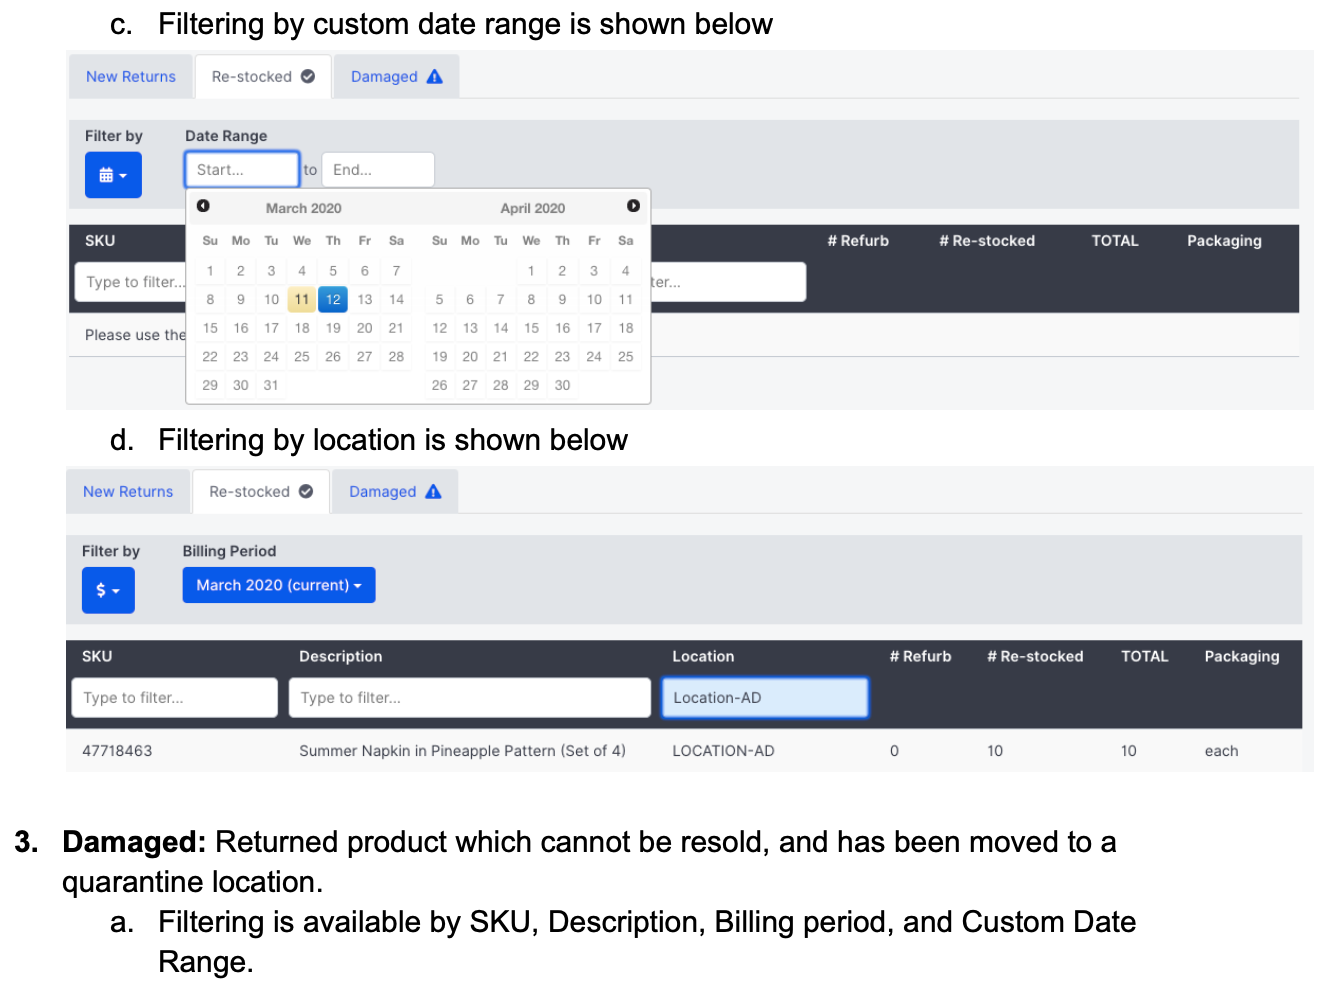Click the Location-AD filter field
The width and height of the screenshot is (1344, 984).
pyautogui.click(x=765, y=697)
